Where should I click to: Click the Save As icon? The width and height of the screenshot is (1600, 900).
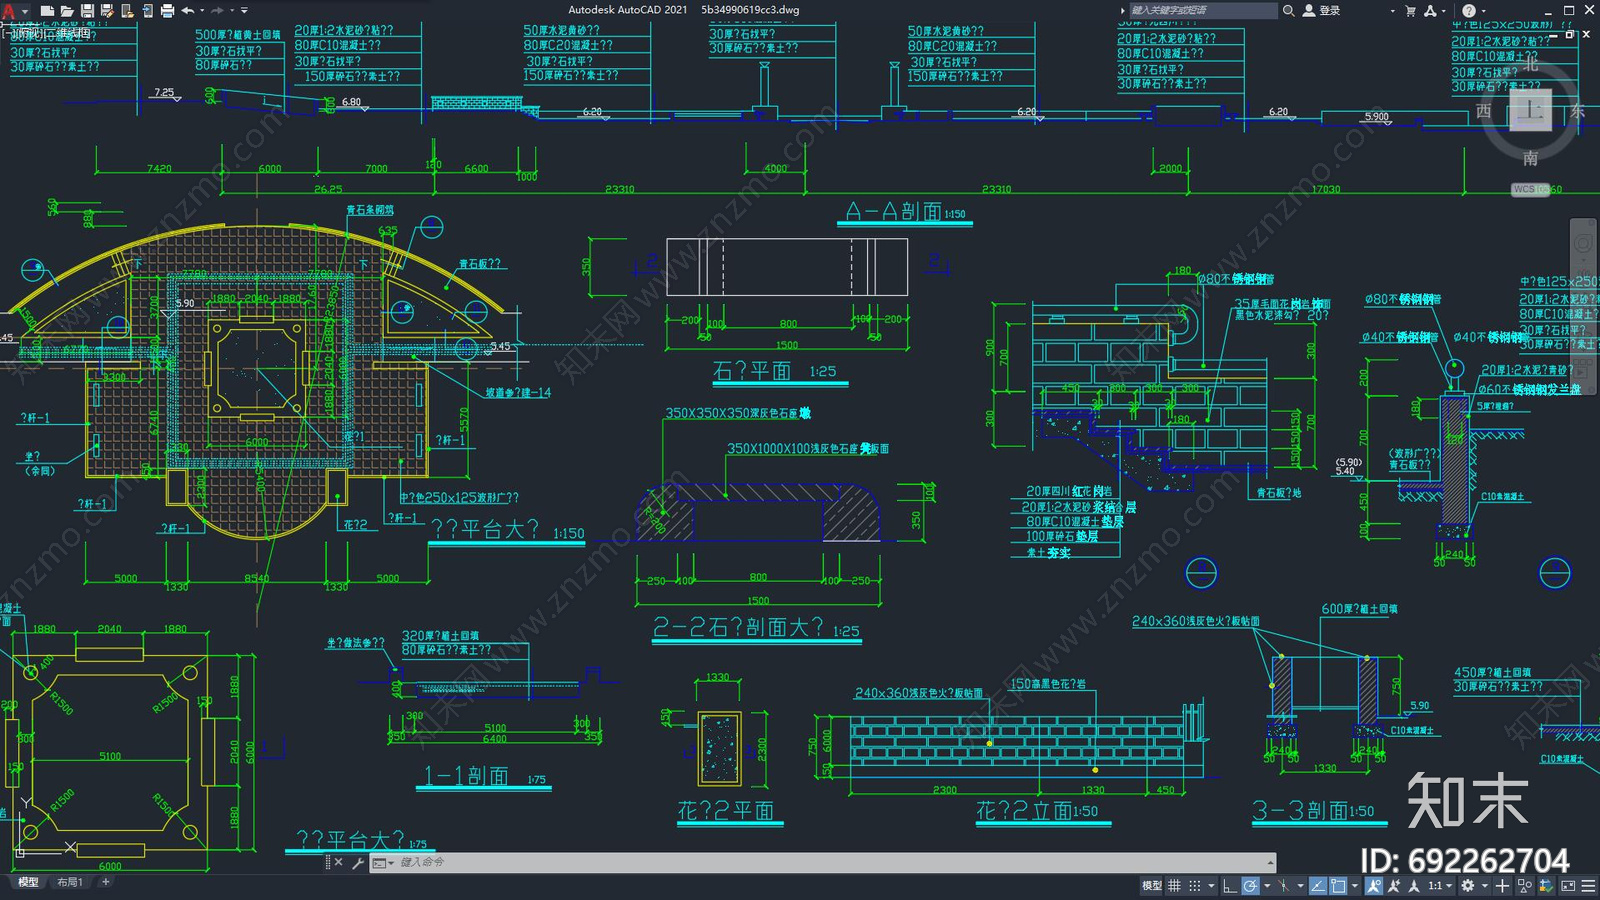[107, 11]
